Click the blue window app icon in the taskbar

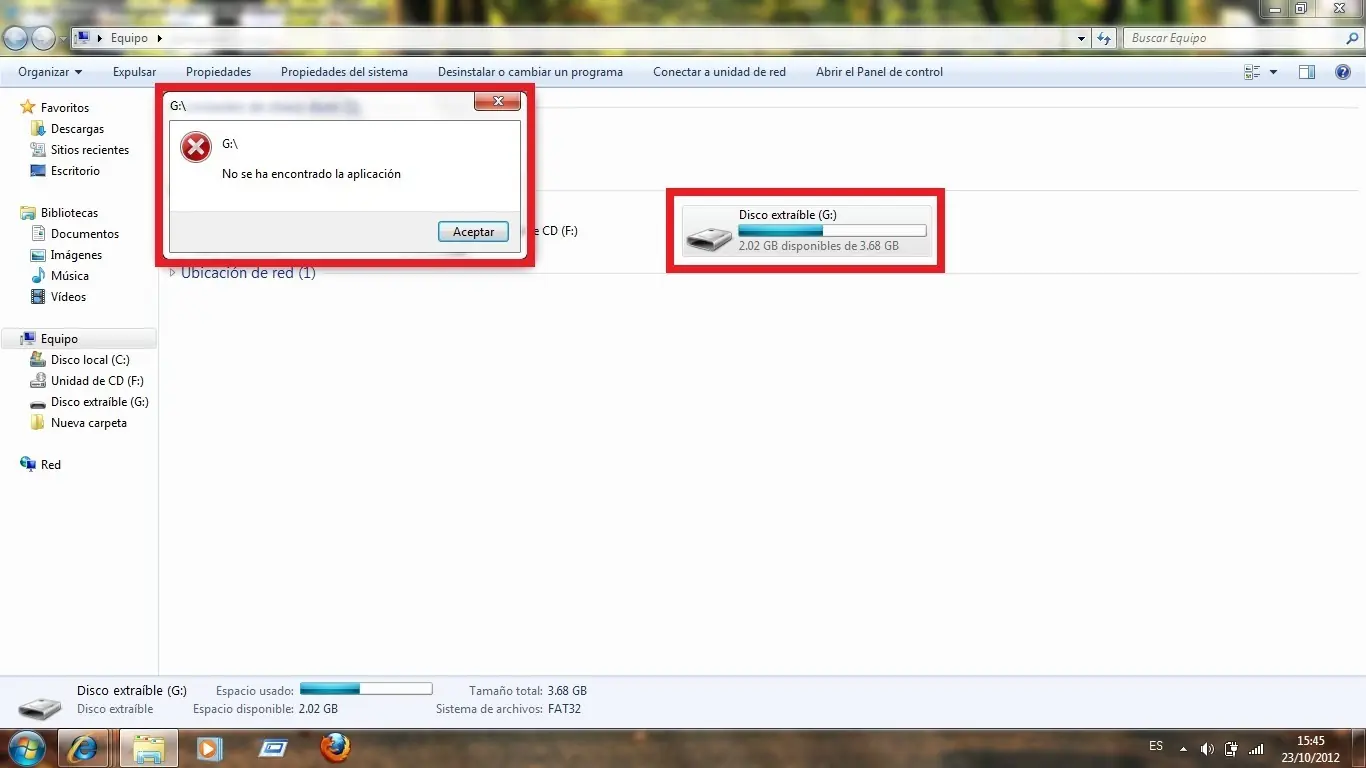(273, 748)
